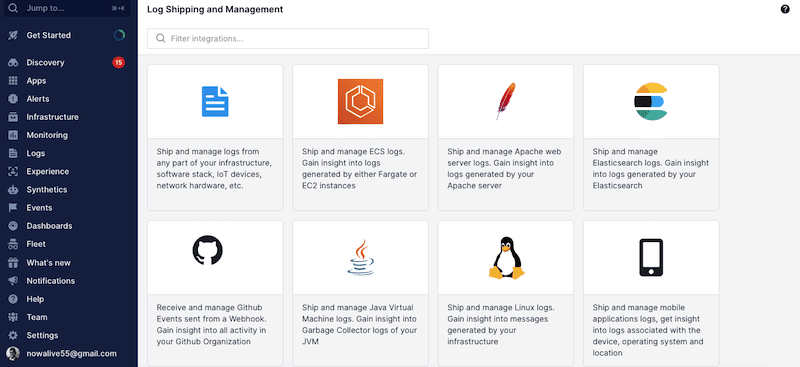The width and height of the screenshot is (800, 367).
Task: Select the orange AWS ECS logo
Action: [x=360, y=102]
